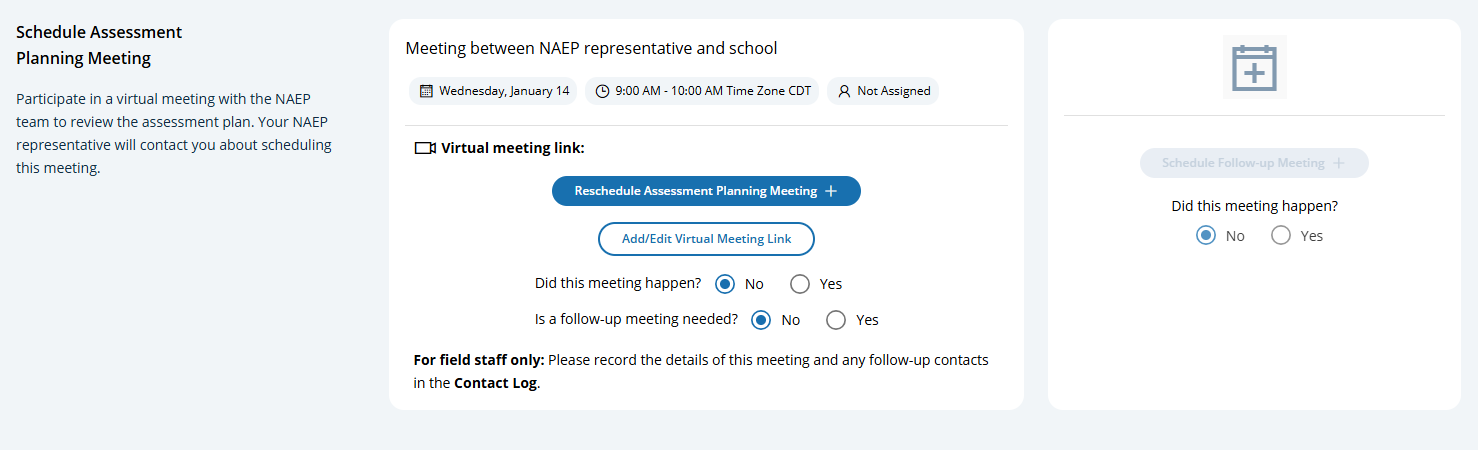Viewport: 1478px width, 450px height.
Task: Click the person icon beside Not Assigned
Action: click(x=844, y=91)
